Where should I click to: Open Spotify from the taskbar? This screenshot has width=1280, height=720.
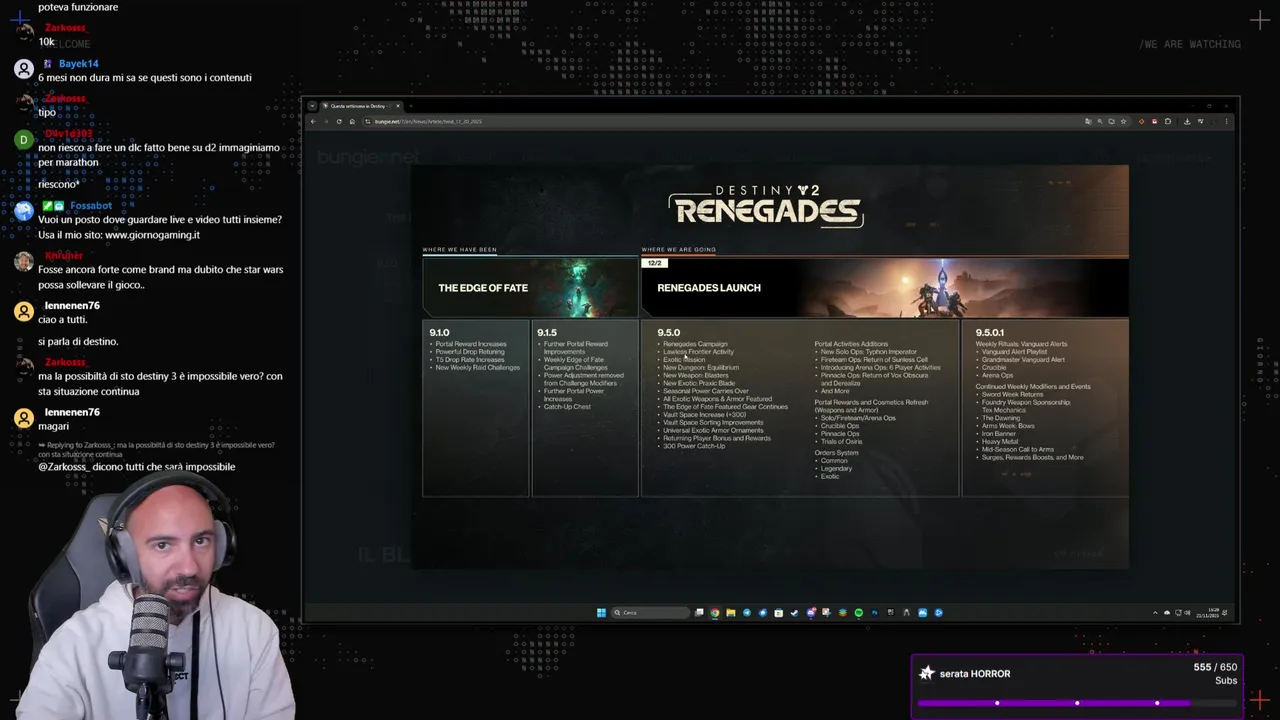[858, 612]
